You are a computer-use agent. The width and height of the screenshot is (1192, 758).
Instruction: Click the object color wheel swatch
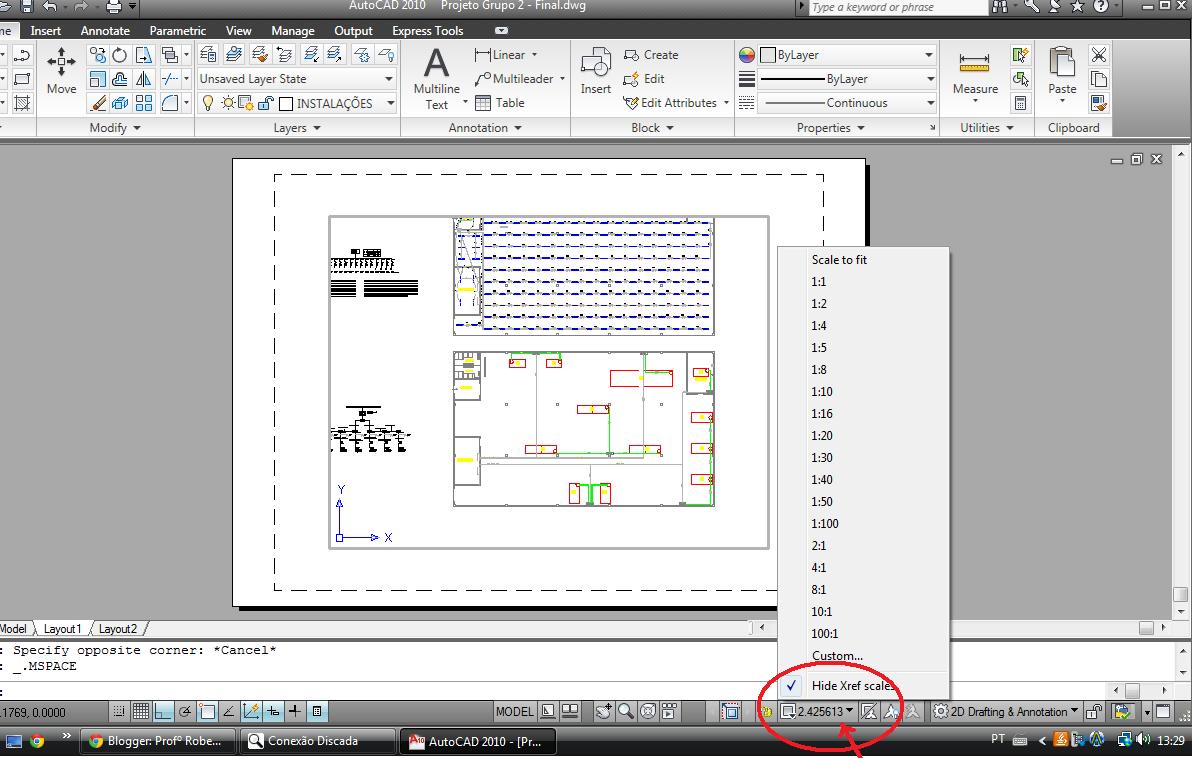pos(747,55)
